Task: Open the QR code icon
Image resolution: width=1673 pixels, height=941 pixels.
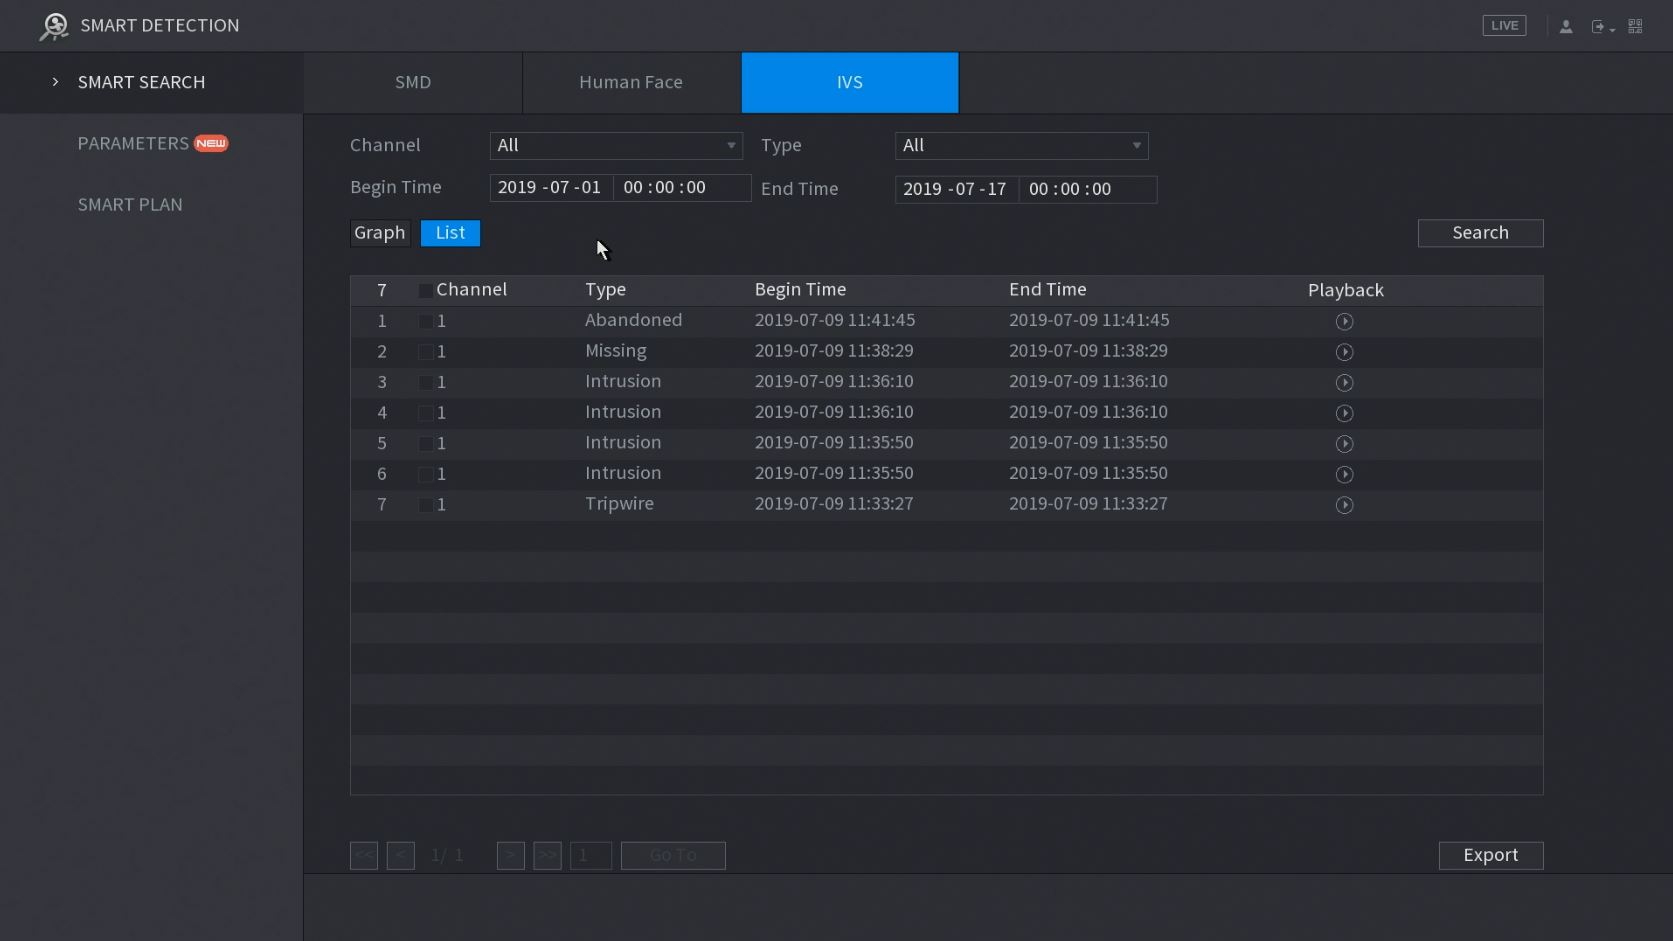Action: pyautogui.click(x=1635, y=27)
